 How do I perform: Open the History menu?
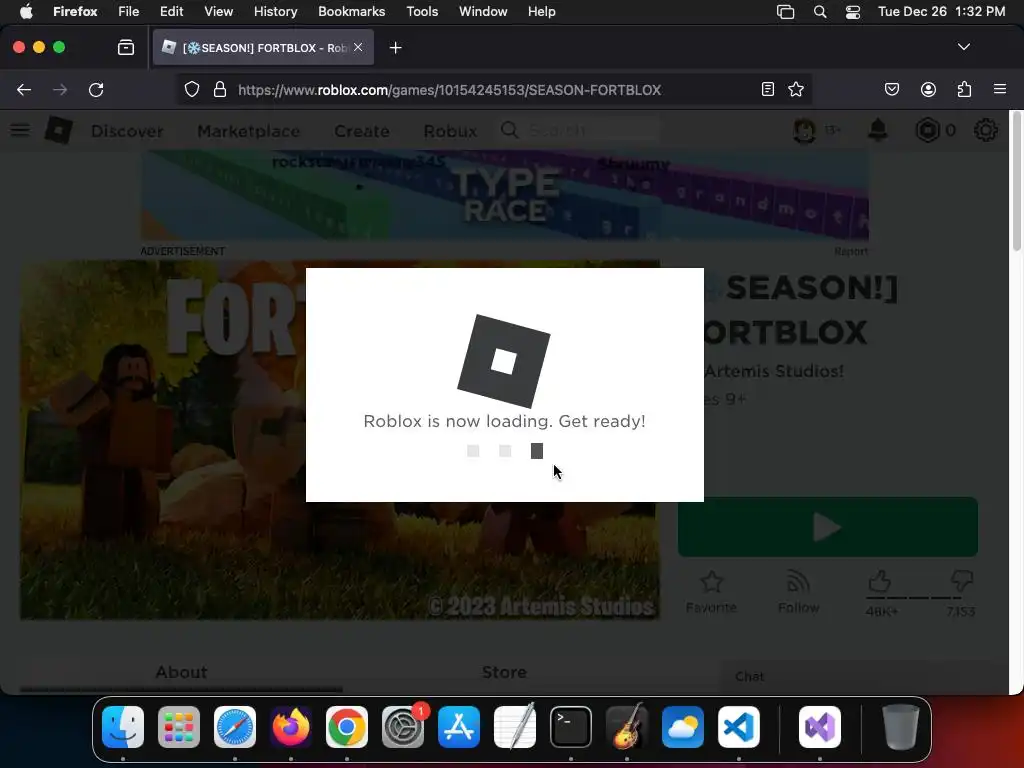[x=276, y=11]
